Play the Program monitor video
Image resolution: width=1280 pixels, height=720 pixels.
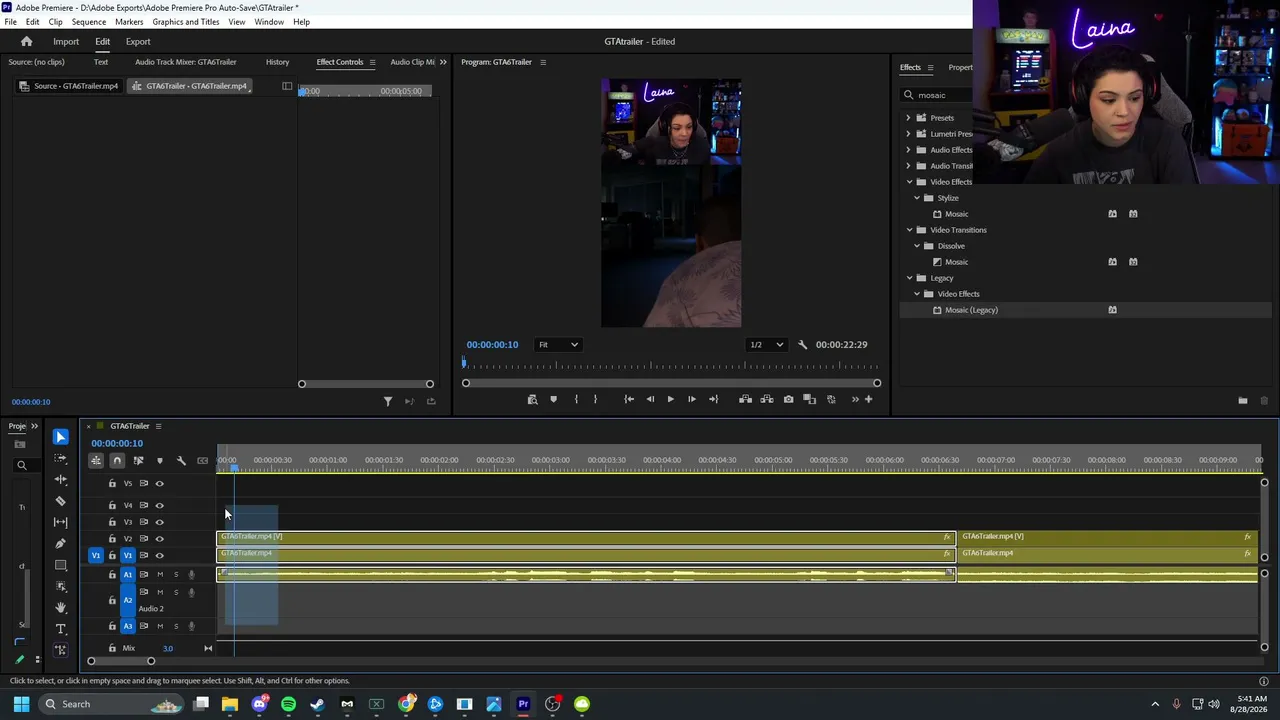click(x=670, y=400)
